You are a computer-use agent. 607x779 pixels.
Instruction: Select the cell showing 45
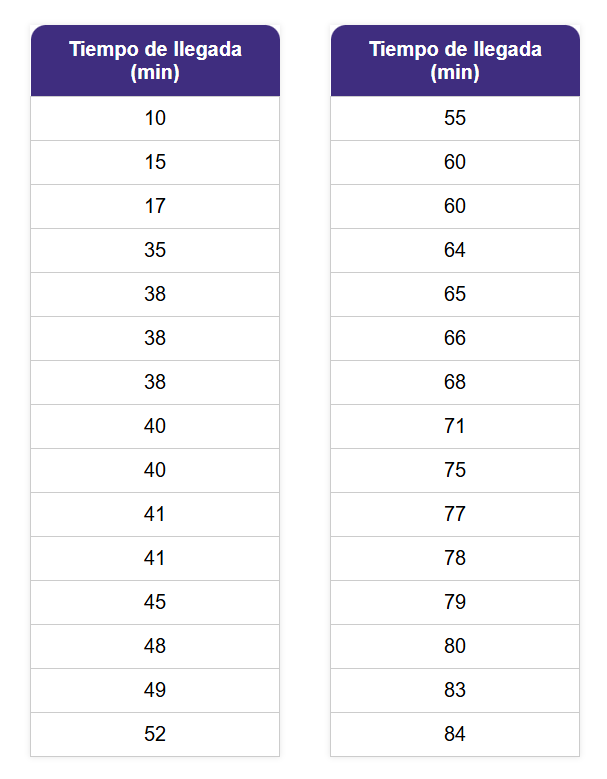coord(155,602)
